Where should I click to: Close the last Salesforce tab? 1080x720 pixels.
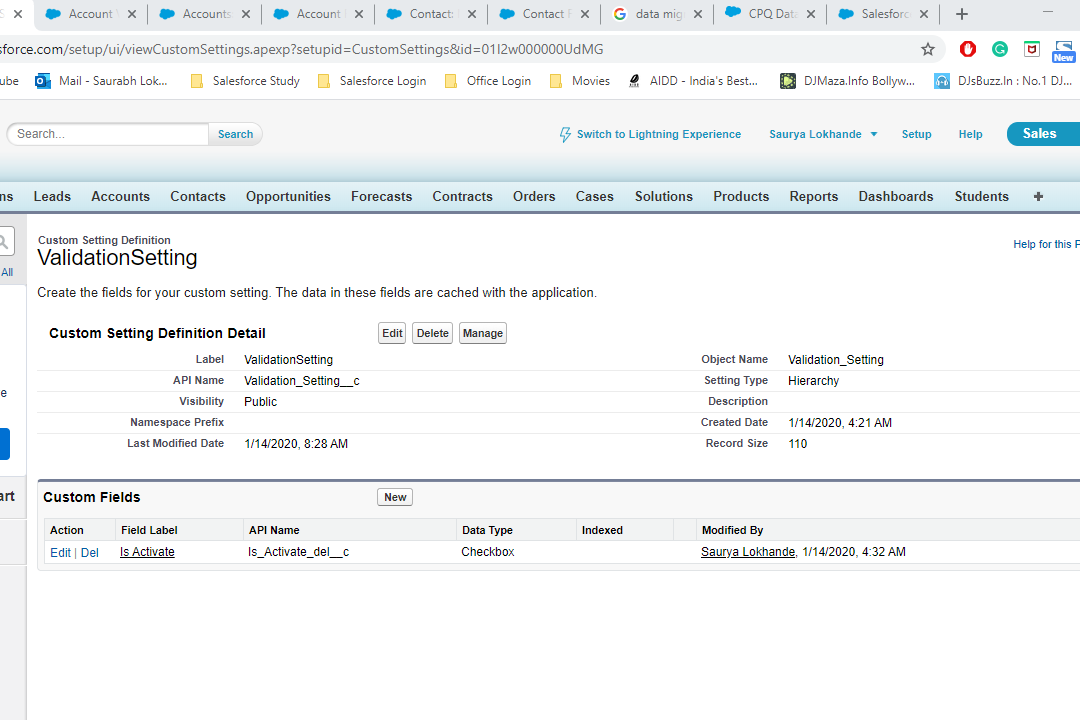click(x=924, y=14)
